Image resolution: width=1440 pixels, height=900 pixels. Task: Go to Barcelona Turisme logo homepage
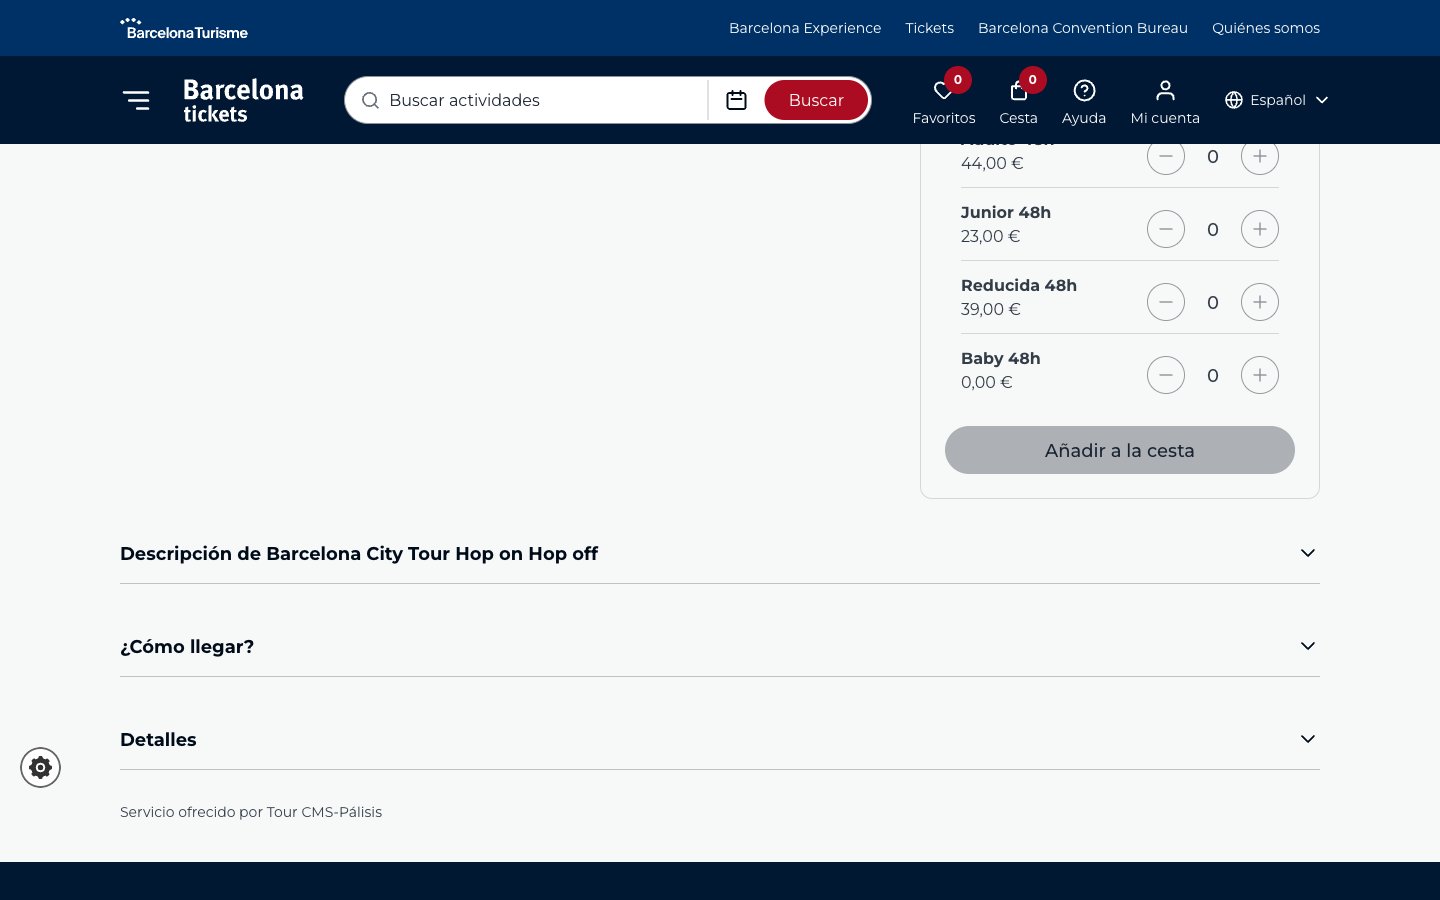click(184, 28)
